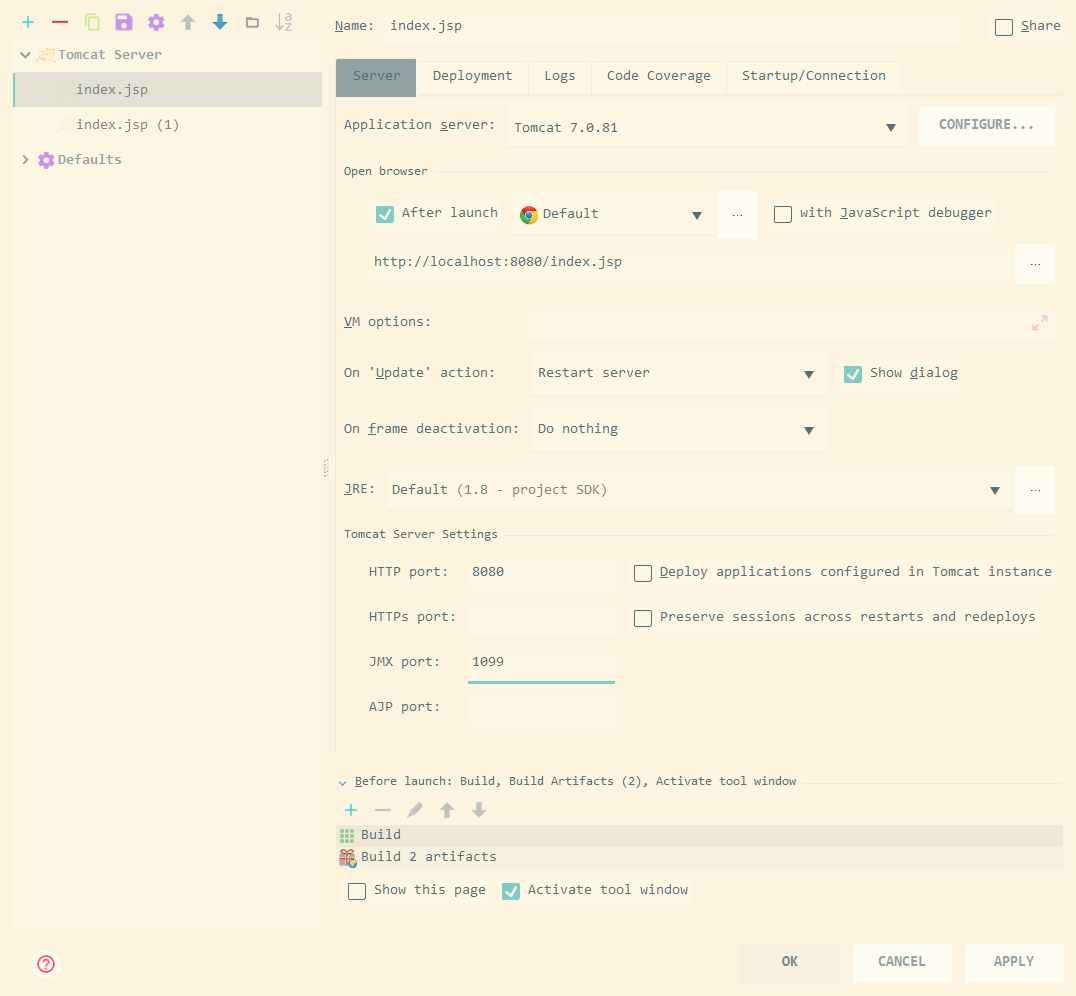Move configuration down with blue arrow
This screenshot has width=1076, height=996.
[220, 22]
